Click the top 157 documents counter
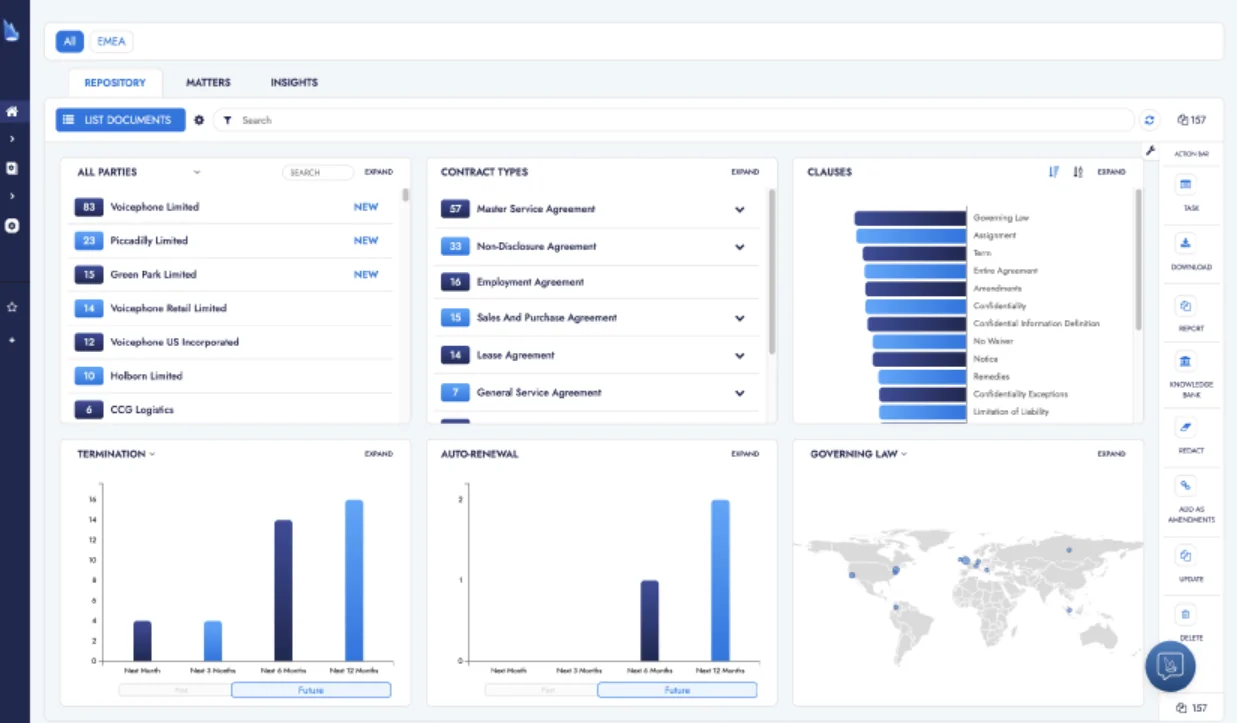1237x723 pixels. 1191,120
